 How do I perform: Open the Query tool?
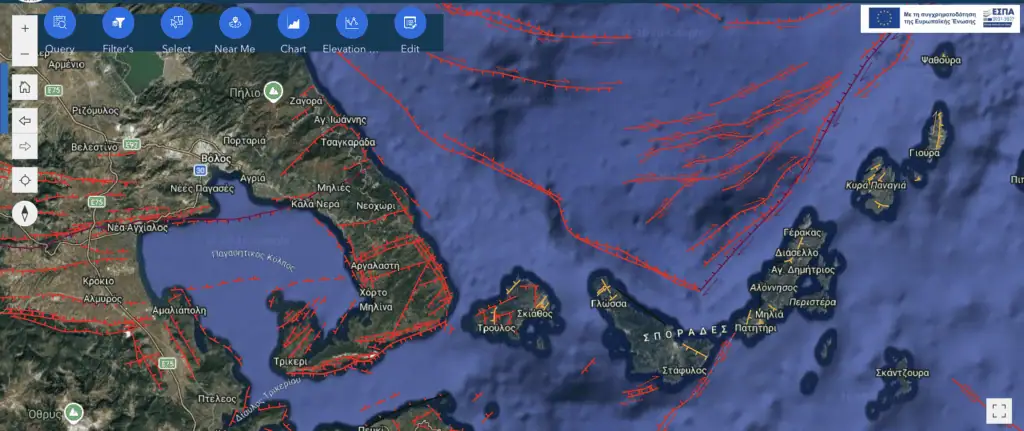[60, 22]
